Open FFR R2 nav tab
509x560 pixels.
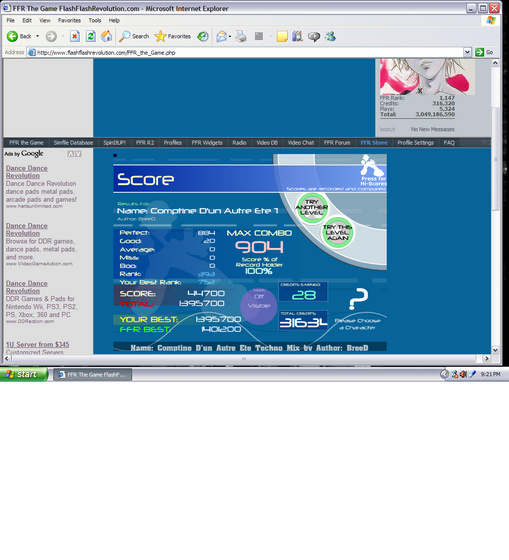[145, 142]
